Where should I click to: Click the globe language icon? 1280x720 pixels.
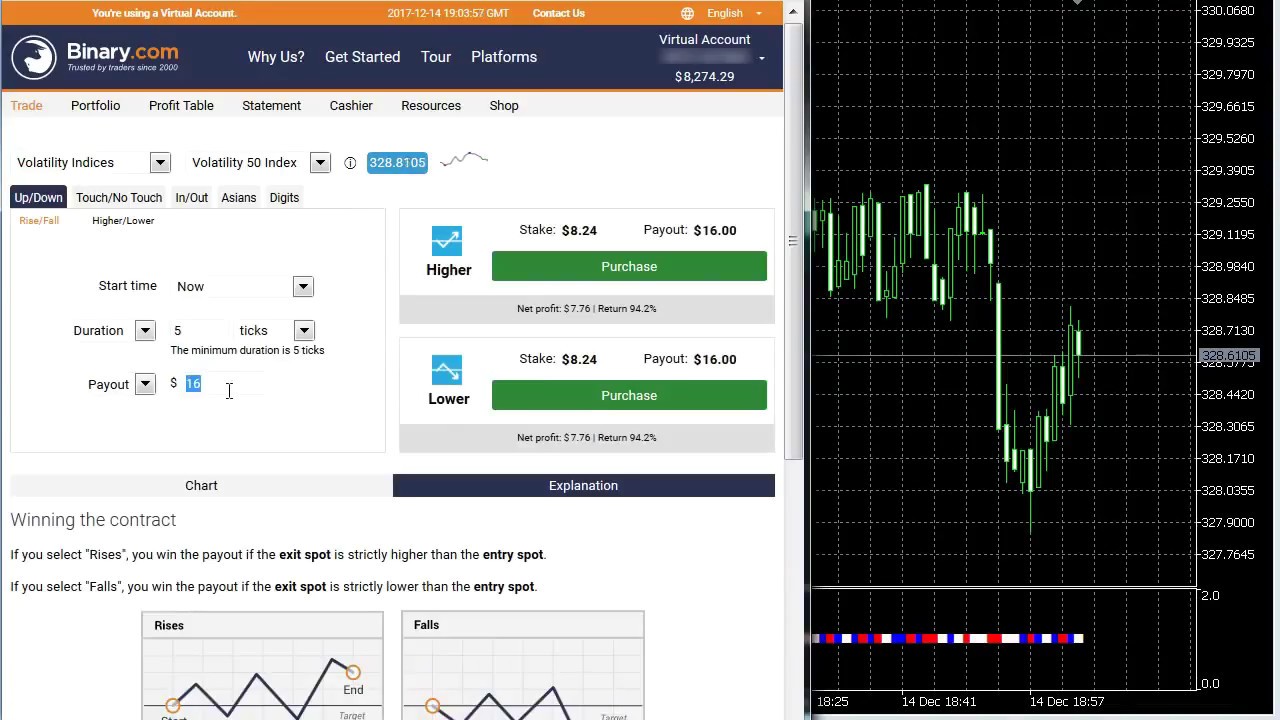coord(687,13)
